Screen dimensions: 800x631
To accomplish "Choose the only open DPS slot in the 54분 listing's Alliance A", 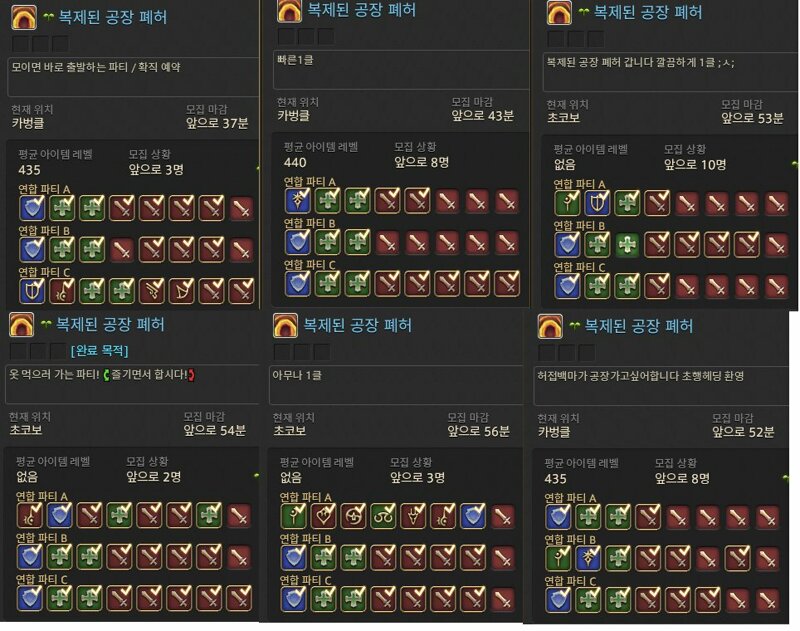I will pos(239,516).
